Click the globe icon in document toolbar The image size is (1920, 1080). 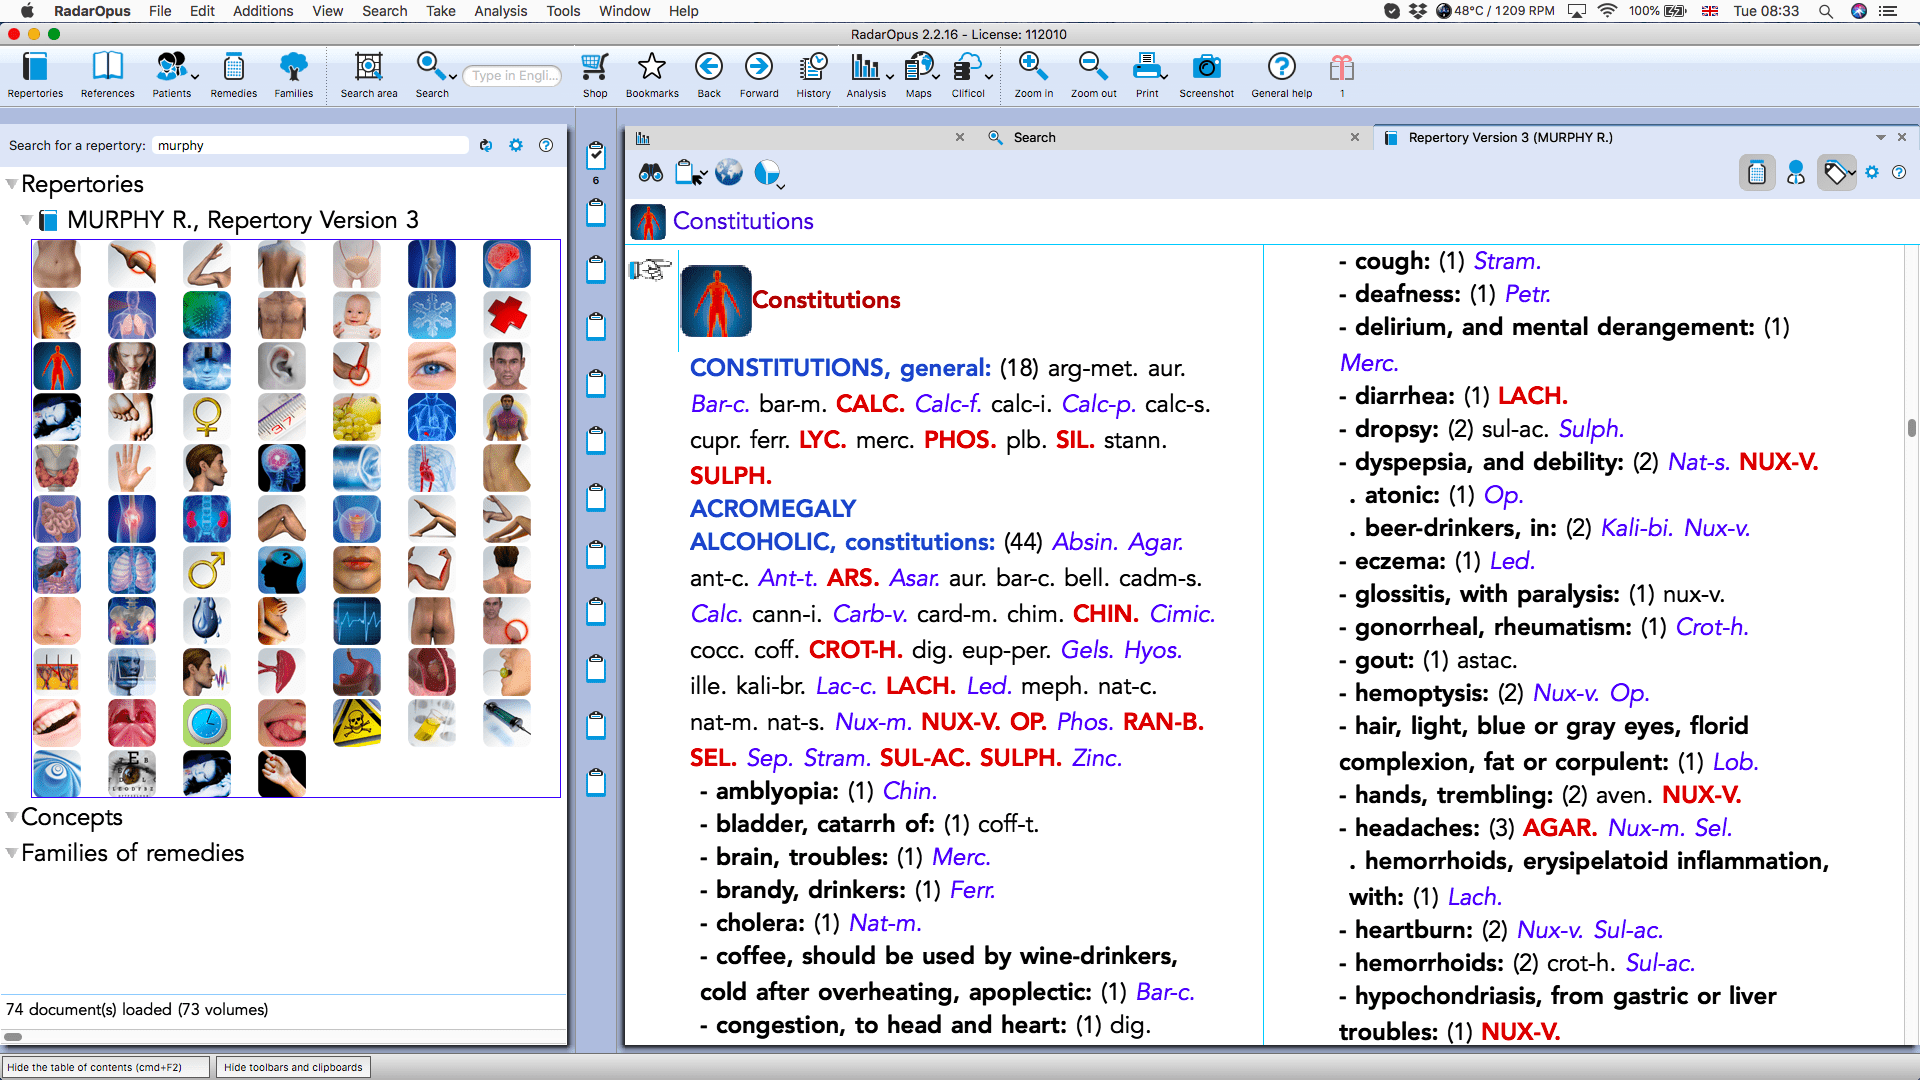729,173
